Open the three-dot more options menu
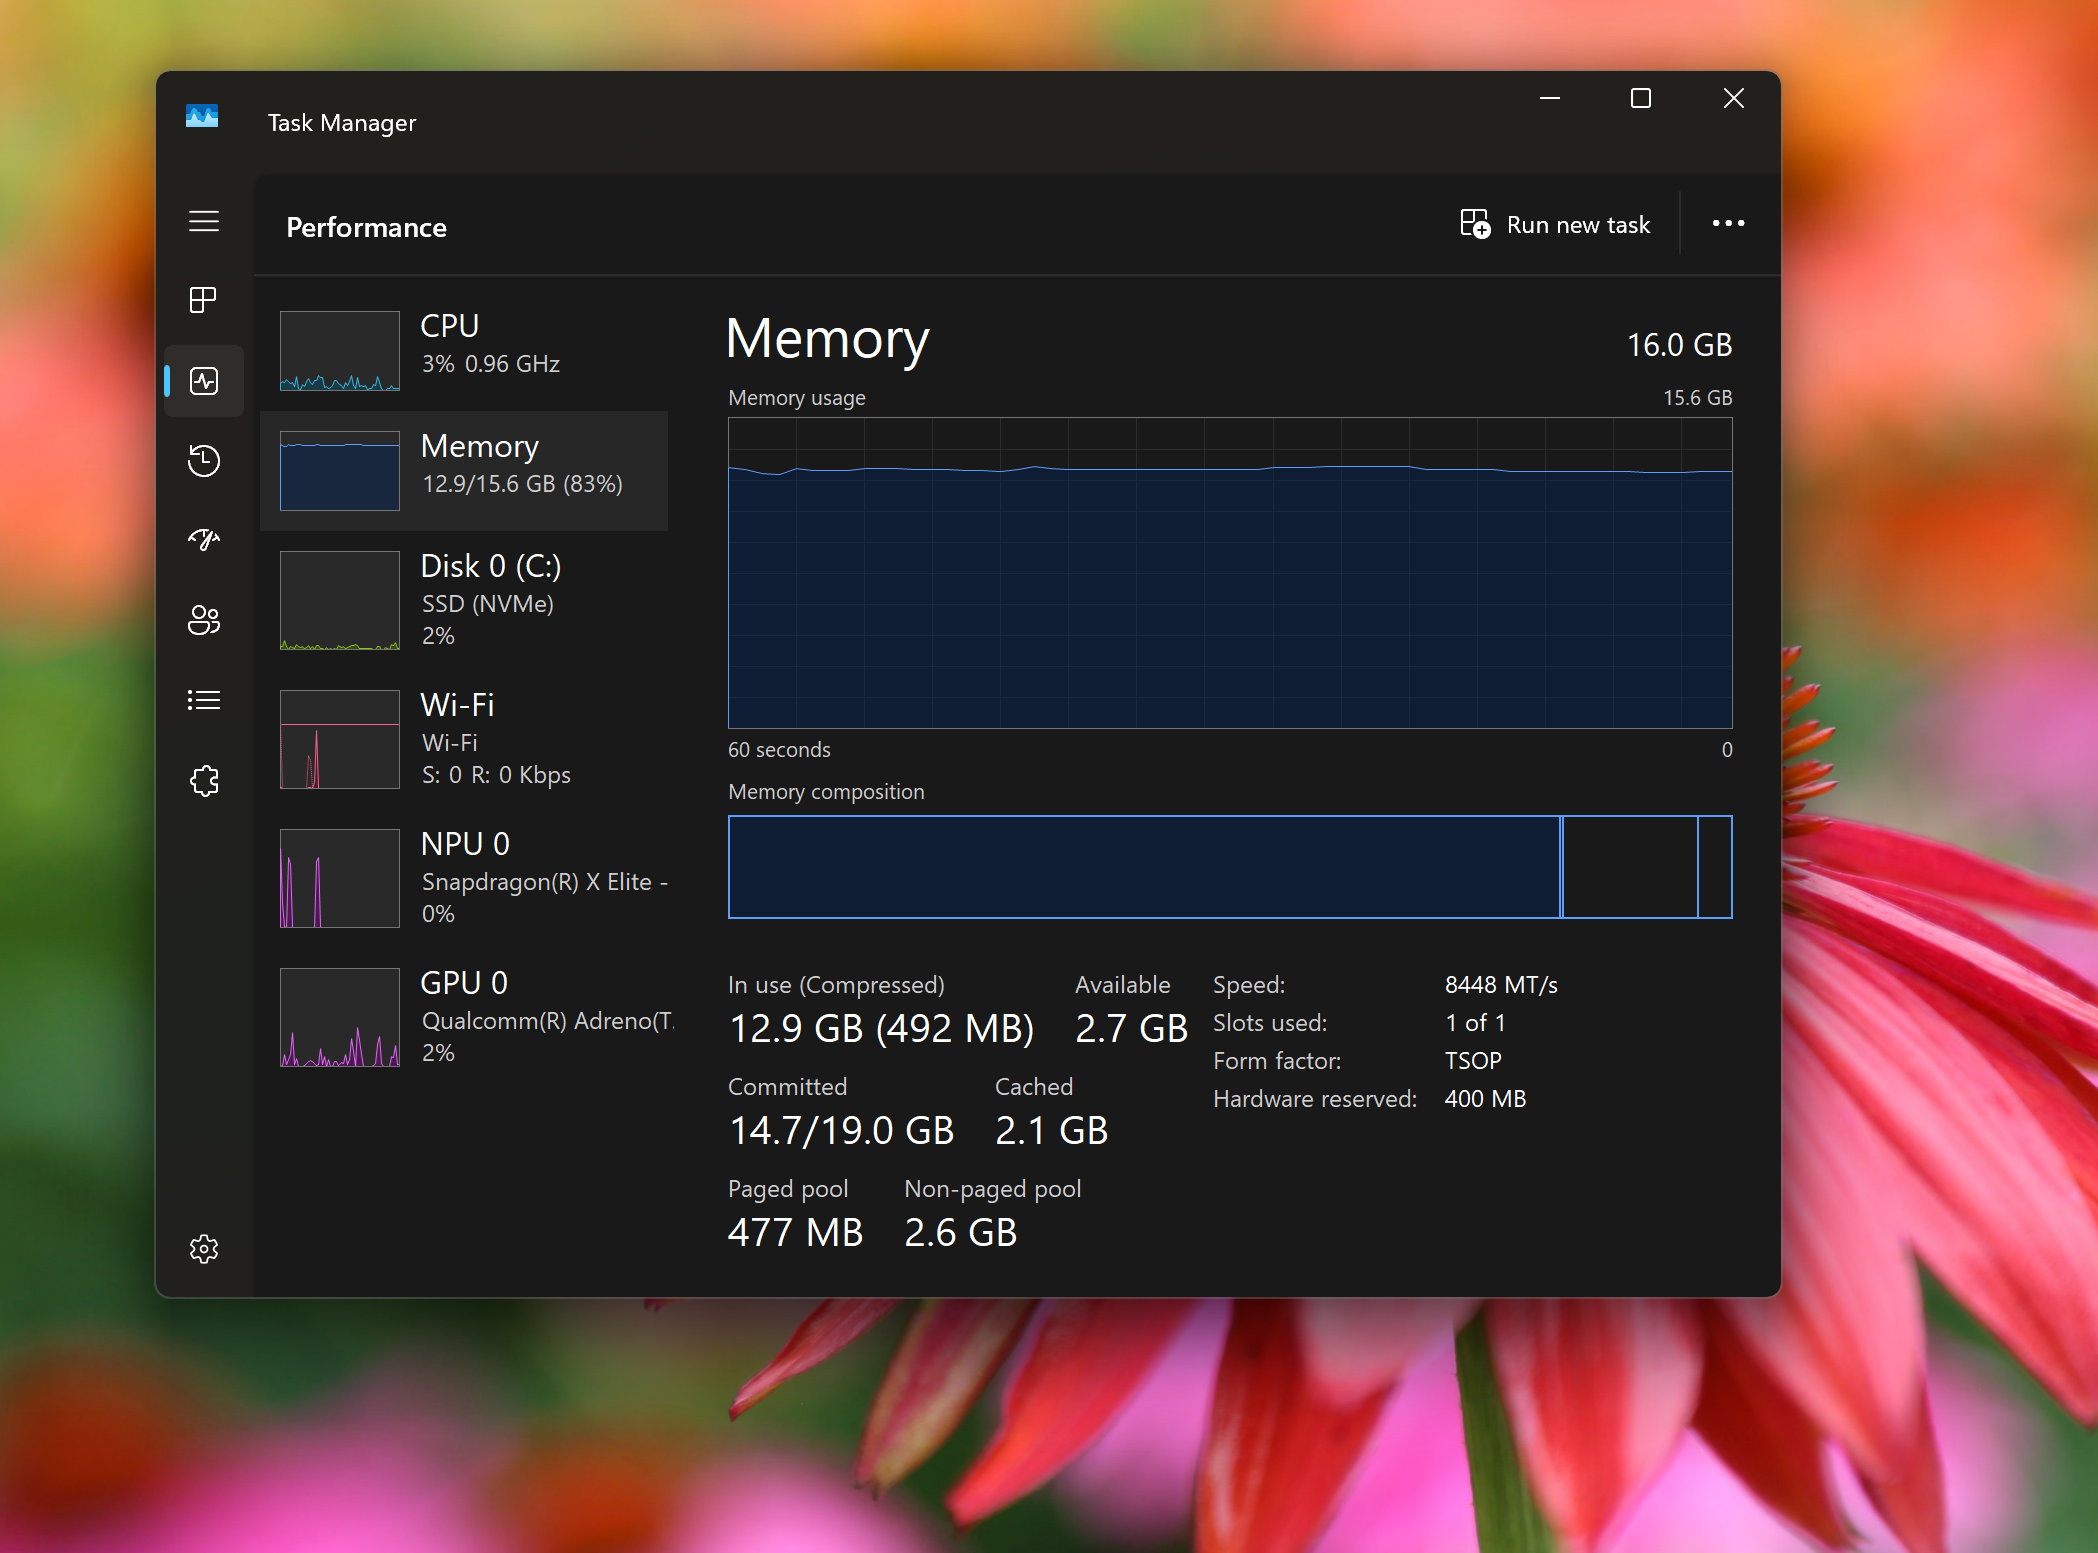The height and width of the screenshot is (1553, 2098). (1728, 224)
